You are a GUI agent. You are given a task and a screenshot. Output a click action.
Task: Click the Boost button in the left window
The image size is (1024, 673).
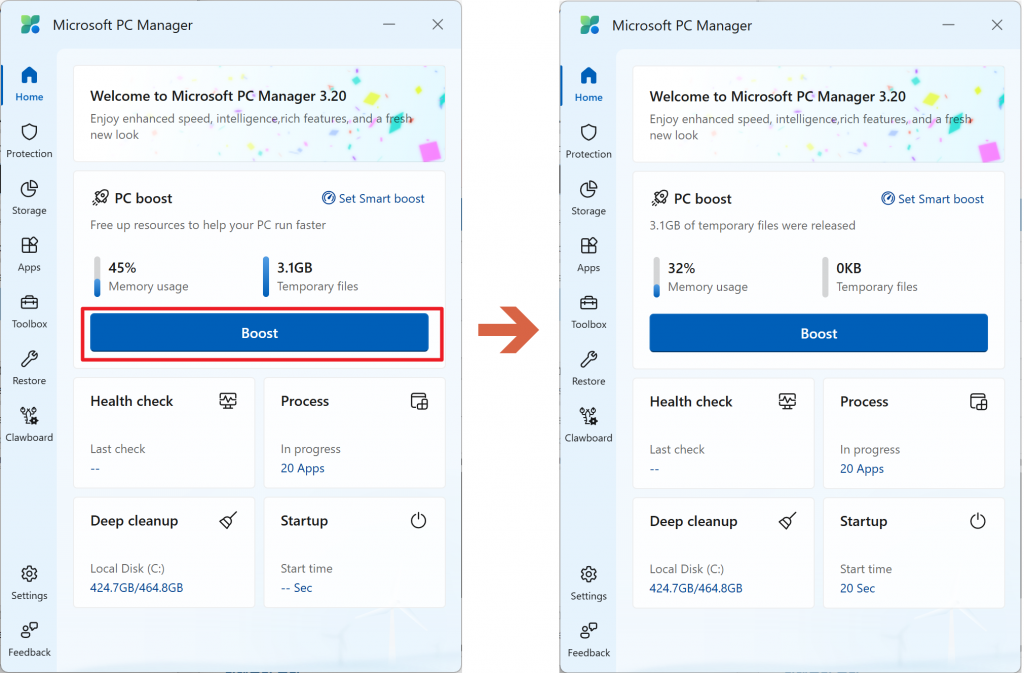[x=259, y=333]
